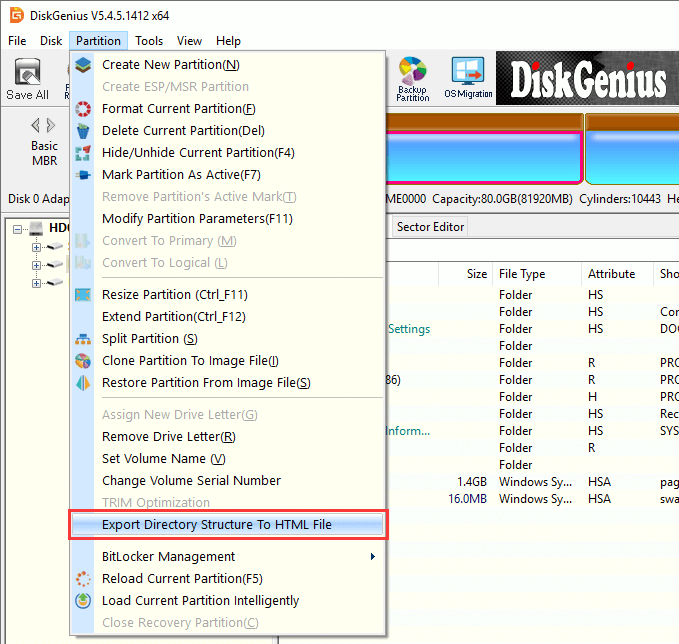
Task: Open the File menu
Action: point(17,41)
